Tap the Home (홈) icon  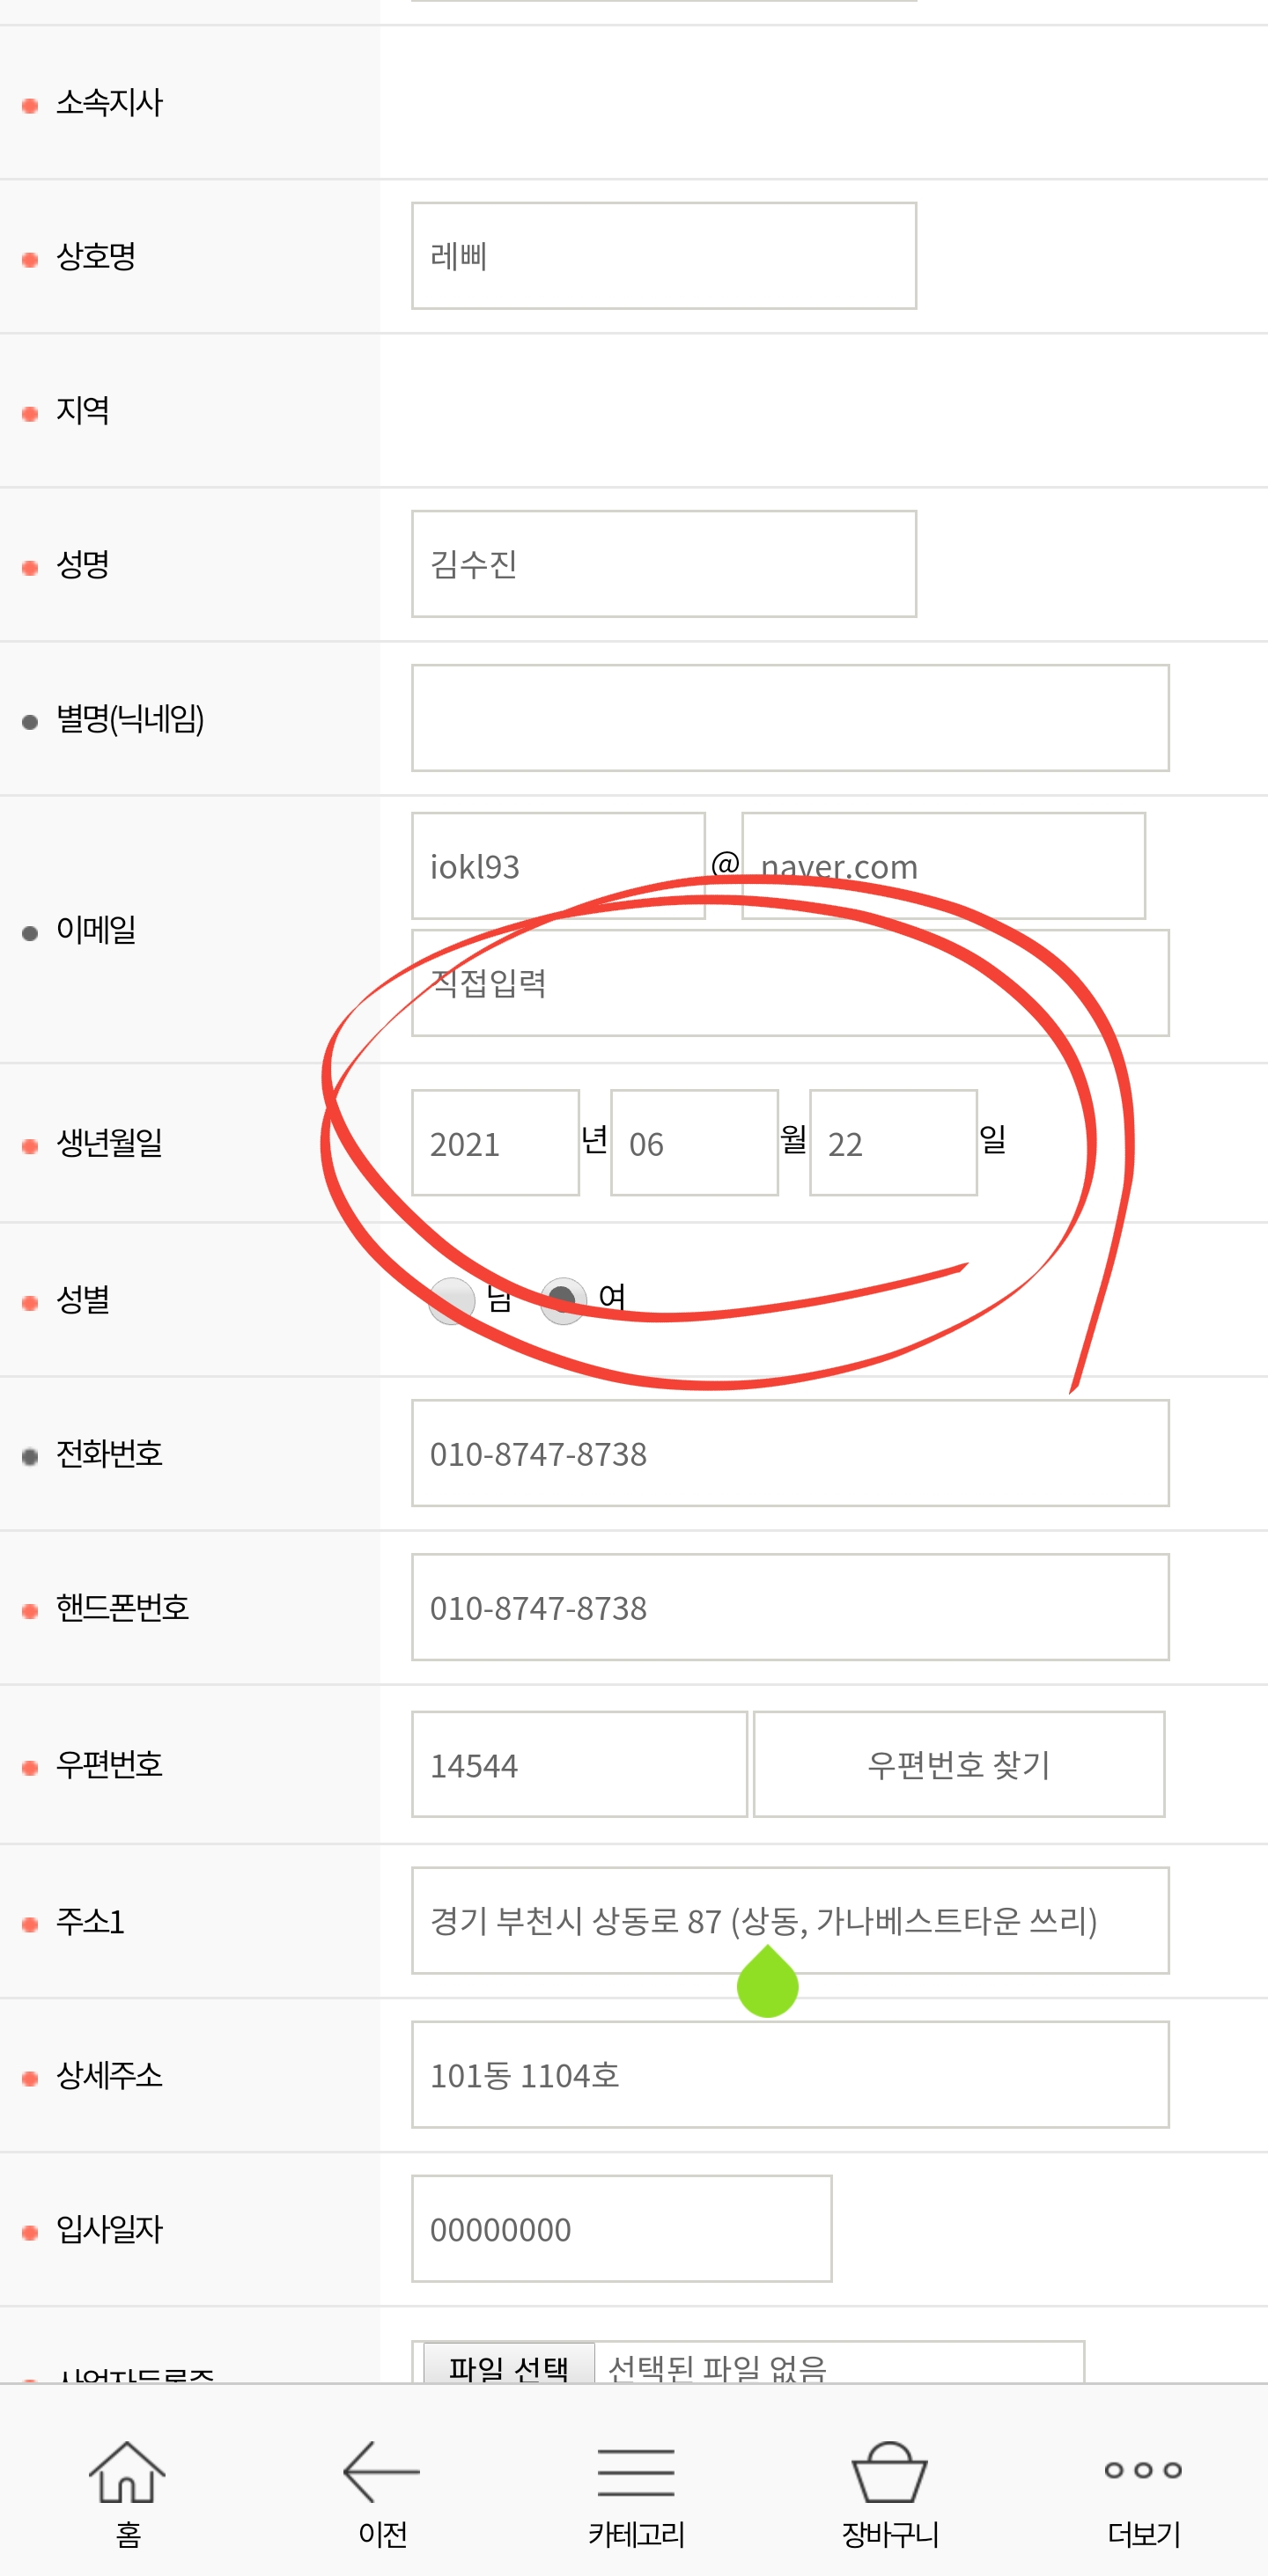(127, 2472)
